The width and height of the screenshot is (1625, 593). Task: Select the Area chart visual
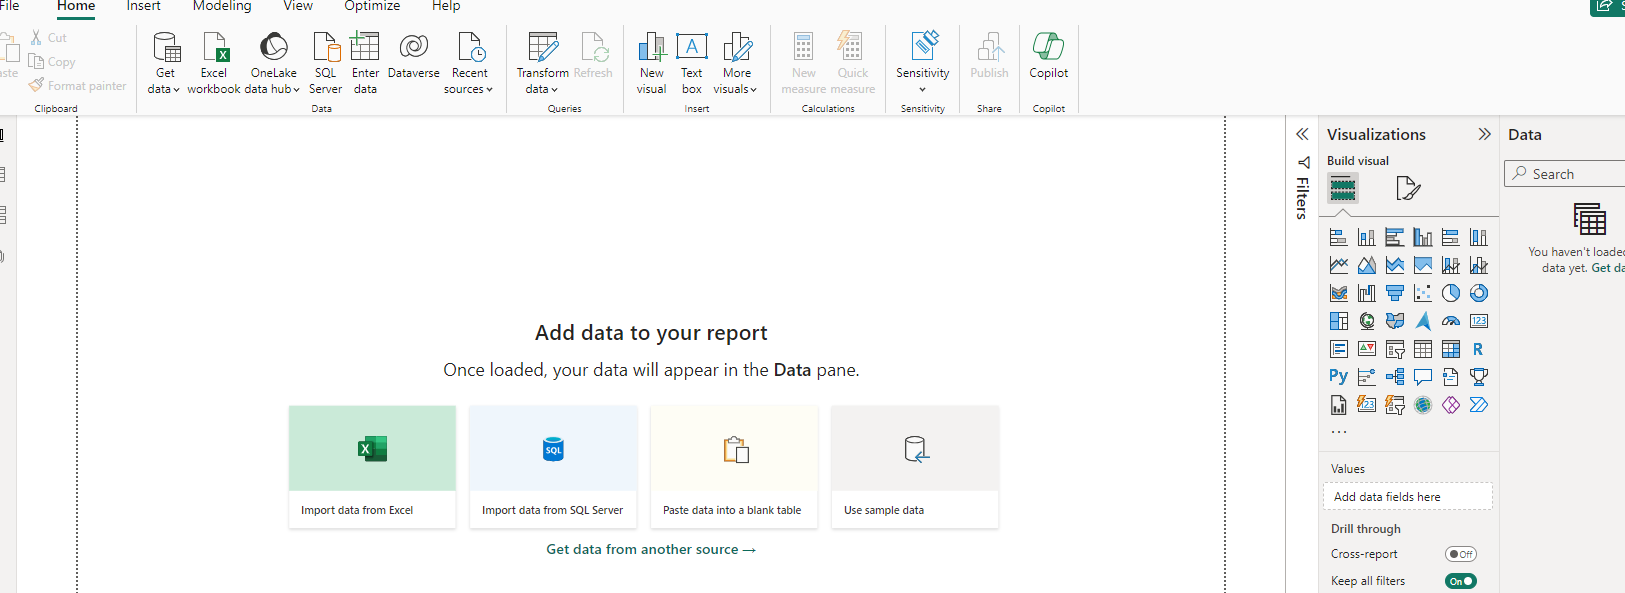coord(1366,265)
